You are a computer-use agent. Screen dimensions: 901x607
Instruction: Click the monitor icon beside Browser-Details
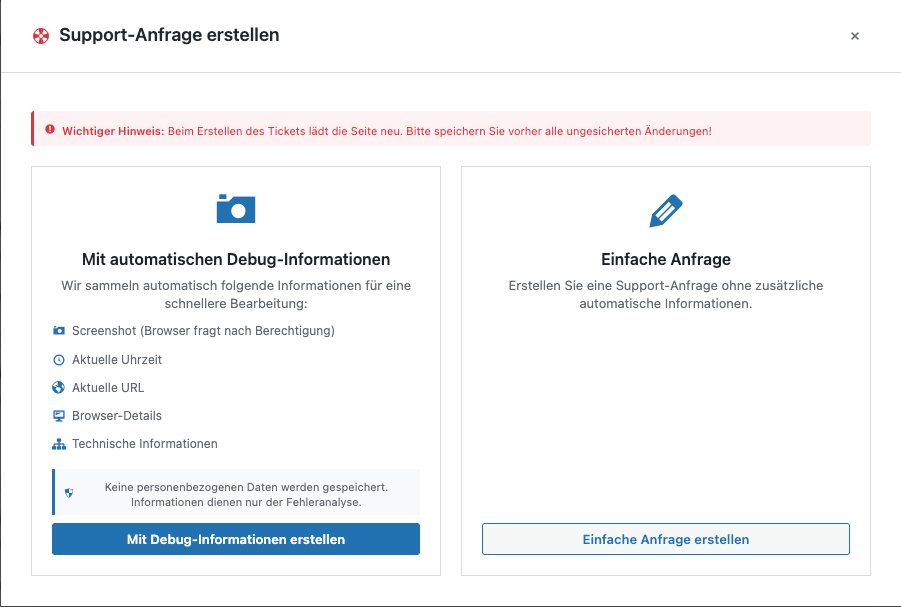tap(59, 415)
